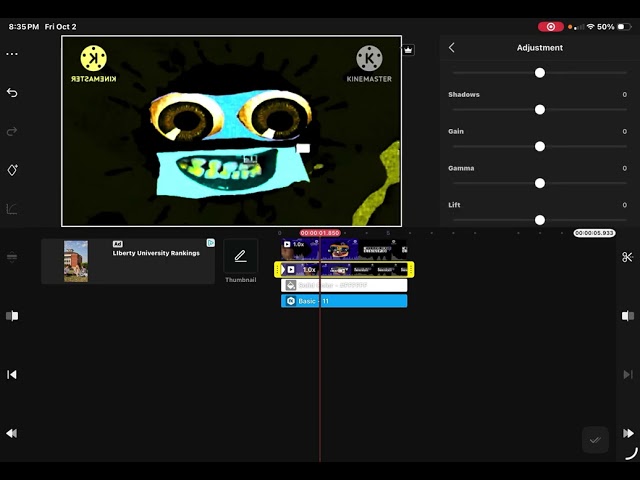Jump to the start of the timeline

(12, 375)
